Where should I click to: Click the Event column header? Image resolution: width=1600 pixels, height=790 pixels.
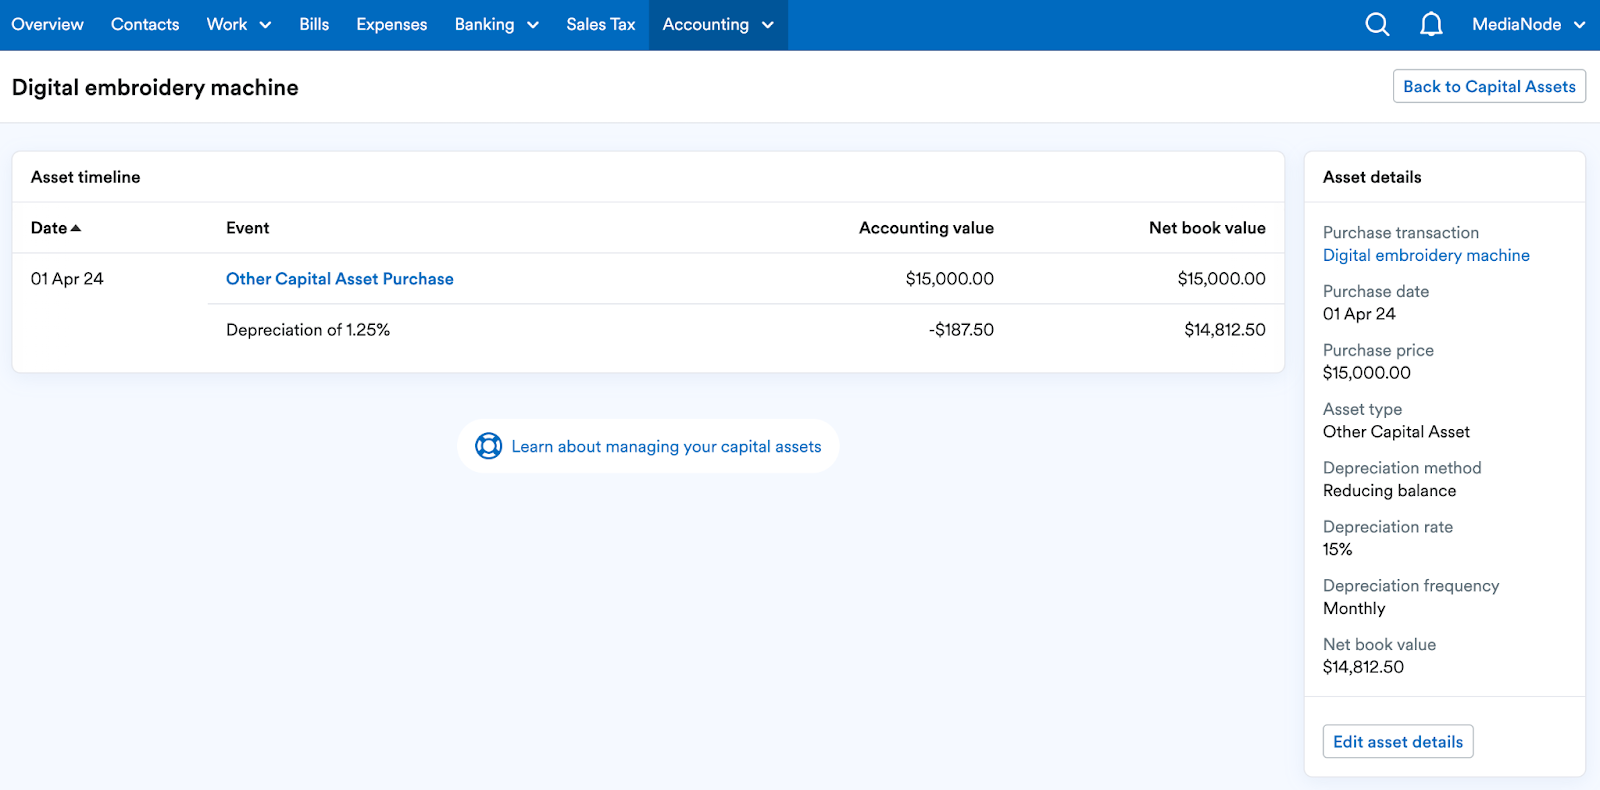pos(247,228)
